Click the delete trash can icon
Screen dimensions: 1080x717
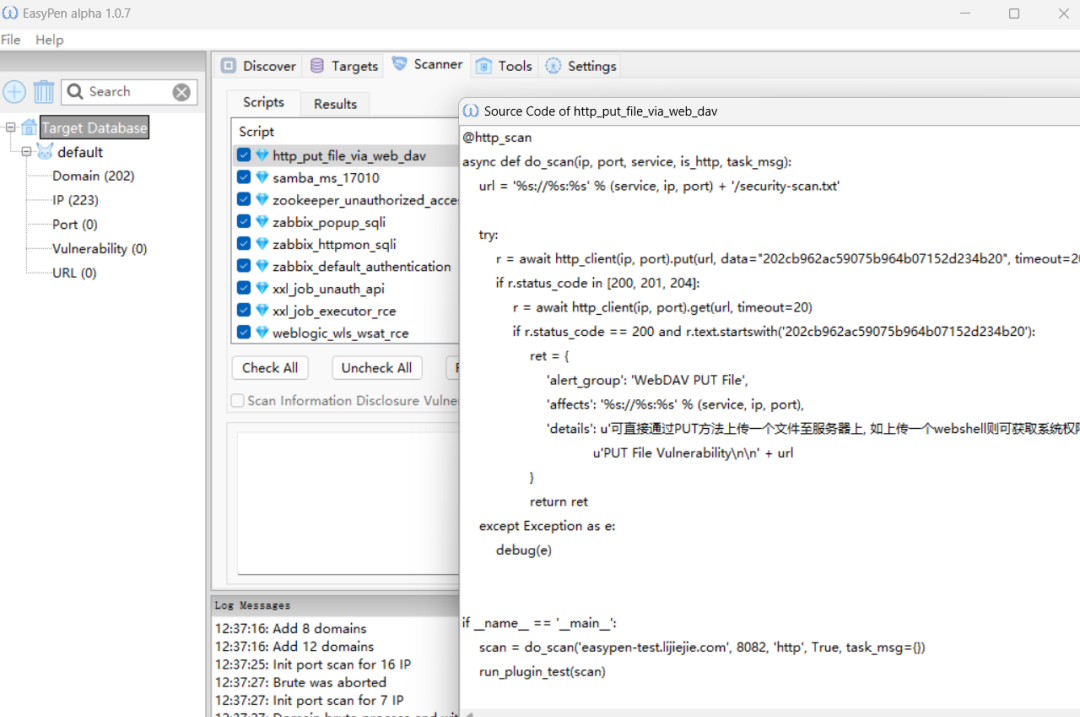tap(43, 92)
